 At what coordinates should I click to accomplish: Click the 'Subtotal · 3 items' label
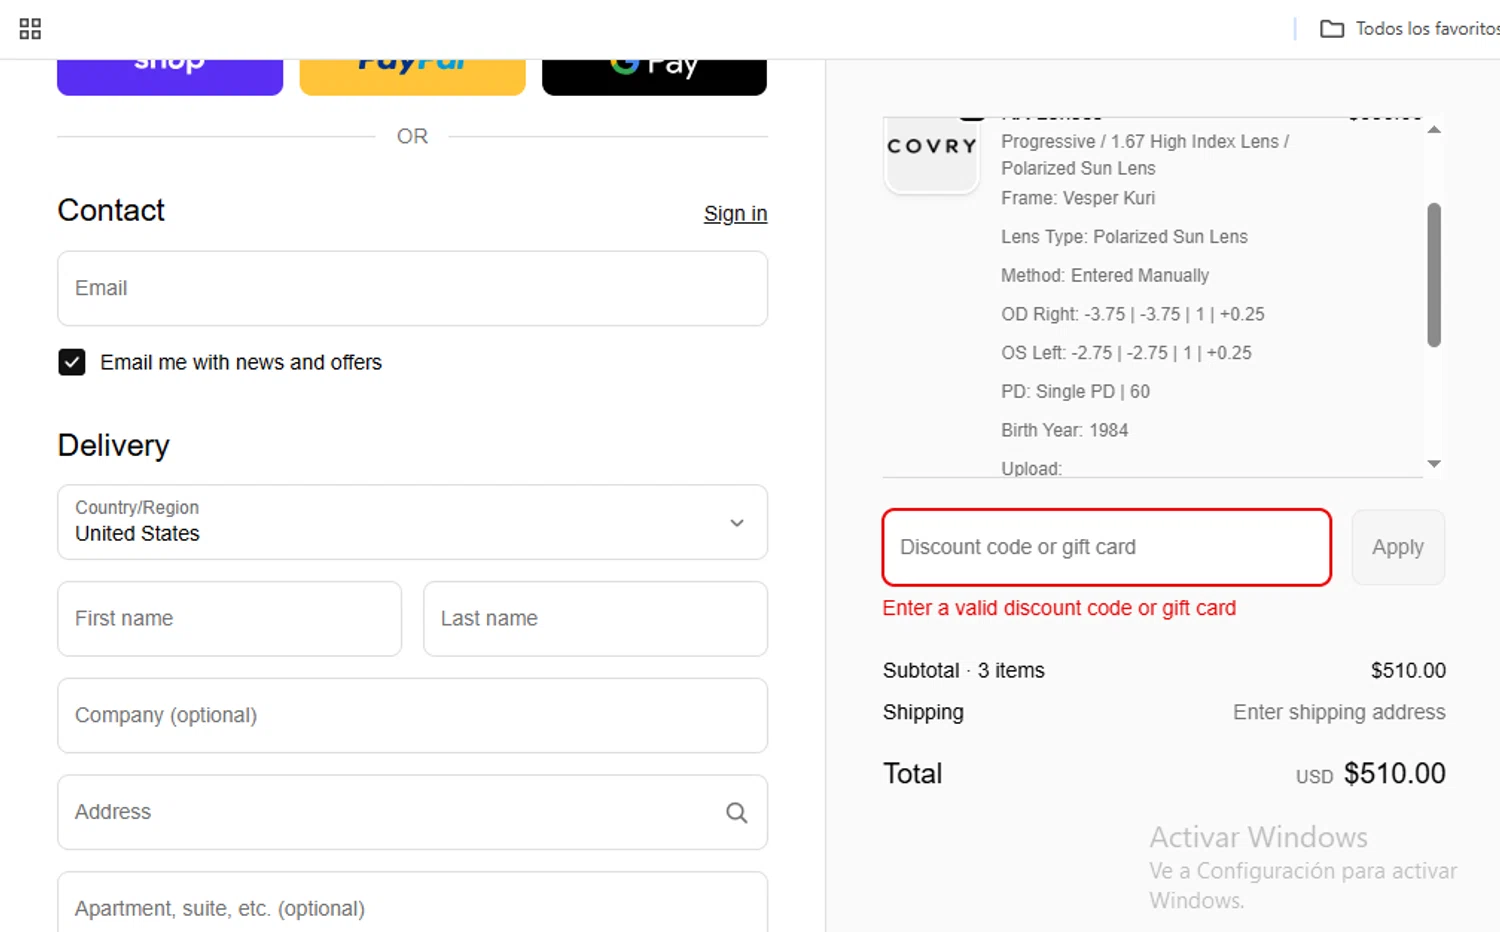963,671
